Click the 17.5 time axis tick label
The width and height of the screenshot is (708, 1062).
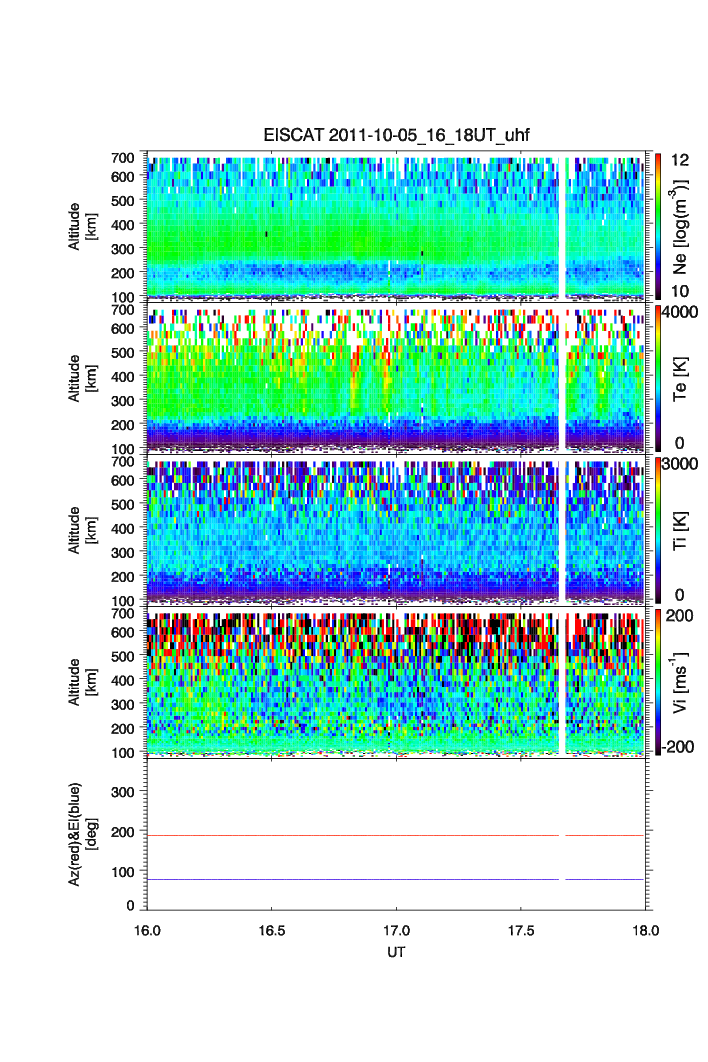pos(521,929)
